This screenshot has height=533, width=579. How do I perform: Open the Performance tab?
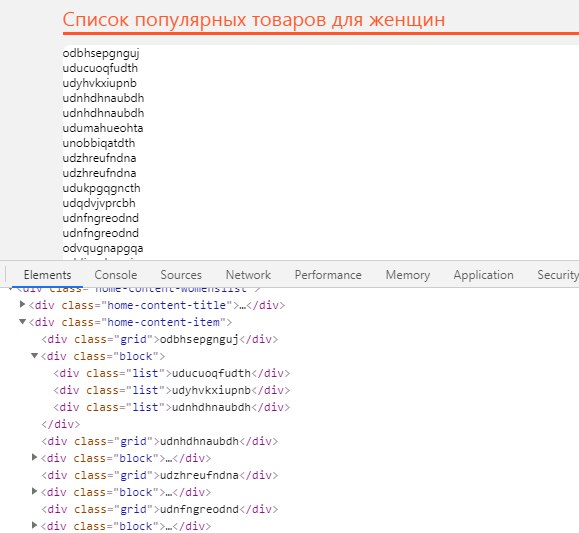(x=328, y=275)
